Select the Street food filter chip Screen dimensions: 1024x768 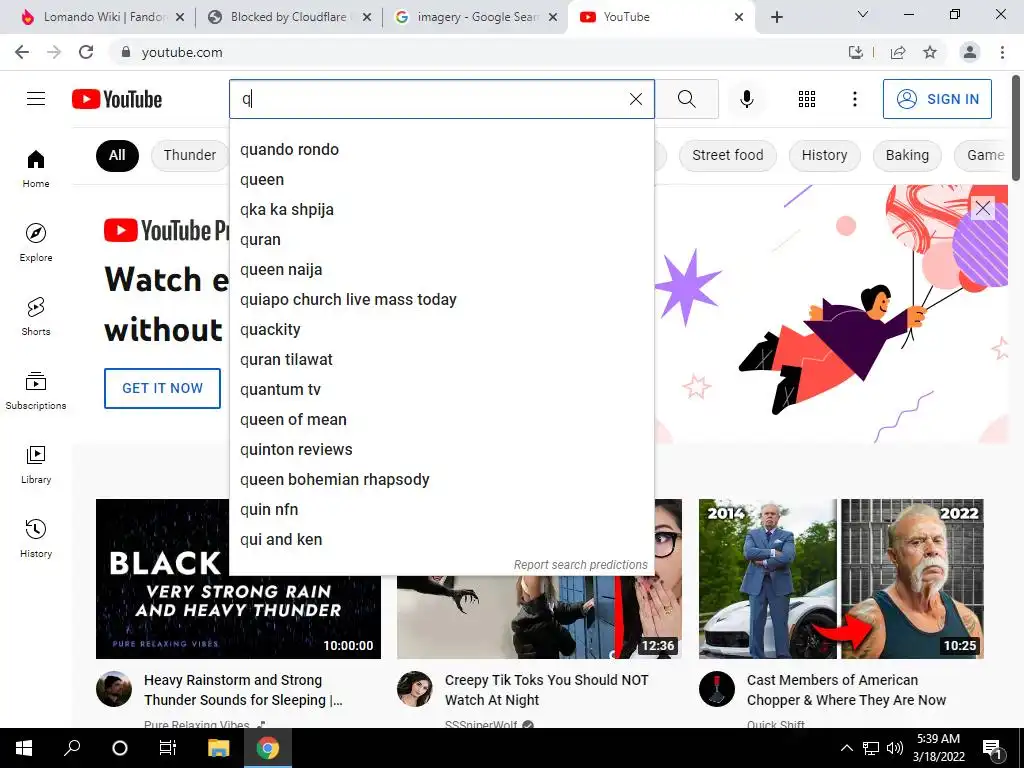tap(728, 155)
